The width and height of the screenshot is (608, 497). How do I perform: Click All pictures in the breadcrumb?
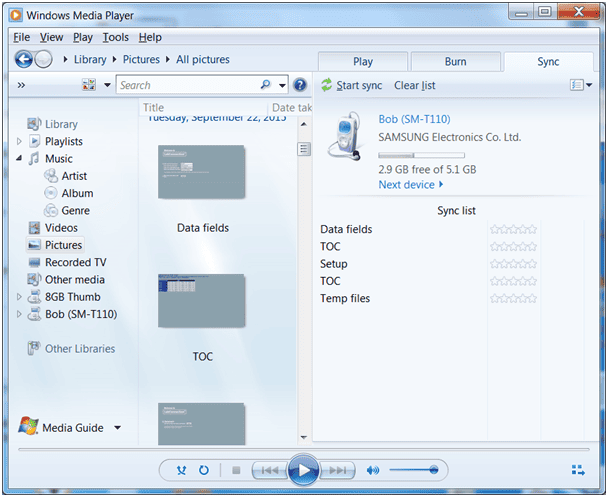pyautogui.click(x=203, y=59)
